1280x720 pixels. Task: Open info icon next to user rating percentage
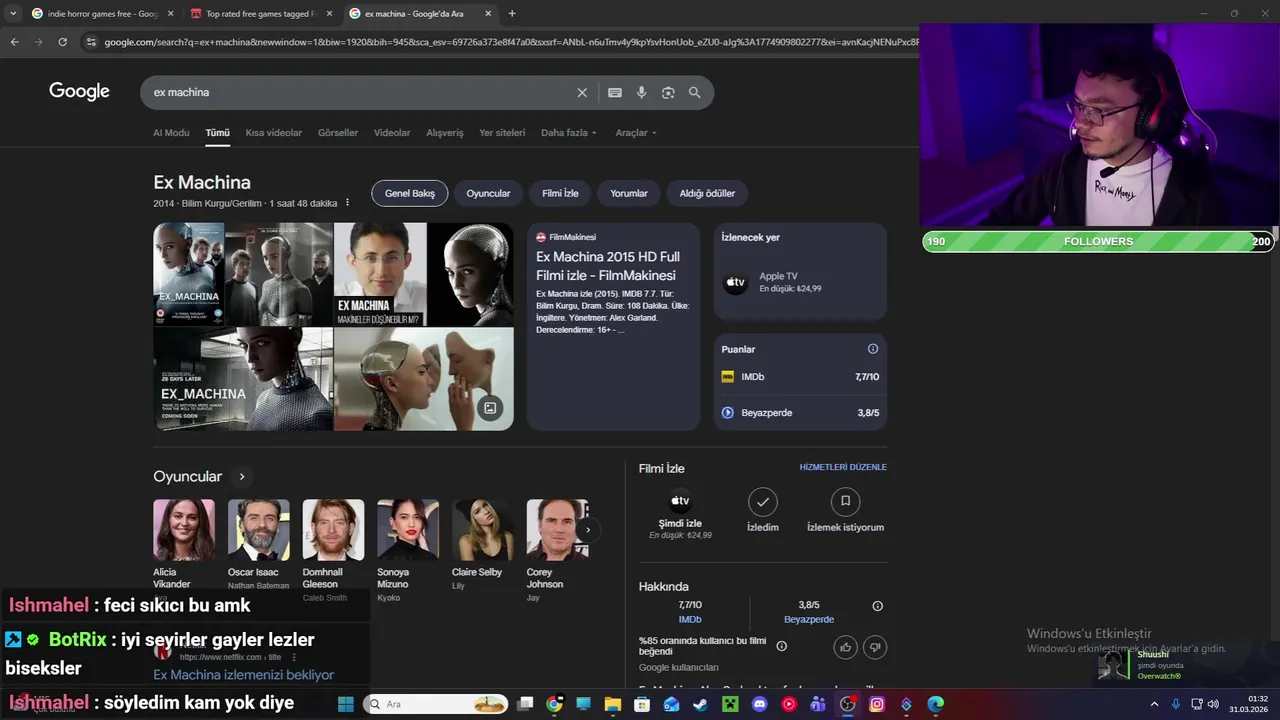coord(782,646)
